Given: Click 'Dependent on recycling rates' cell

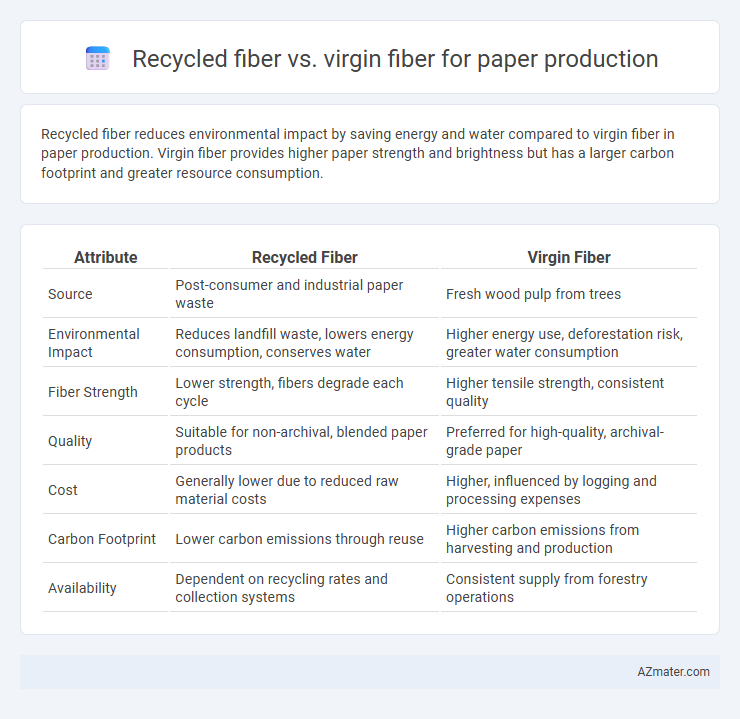Looking at the screenshot, I should [x=304, y=588].
